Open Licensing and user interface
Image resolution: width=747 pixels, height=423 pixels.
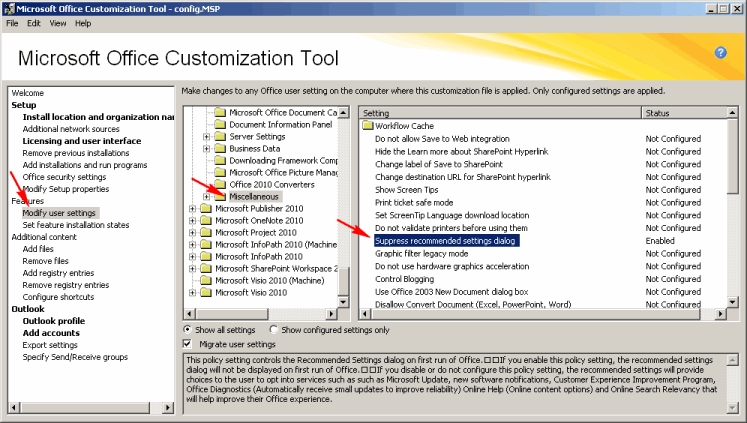82,141
